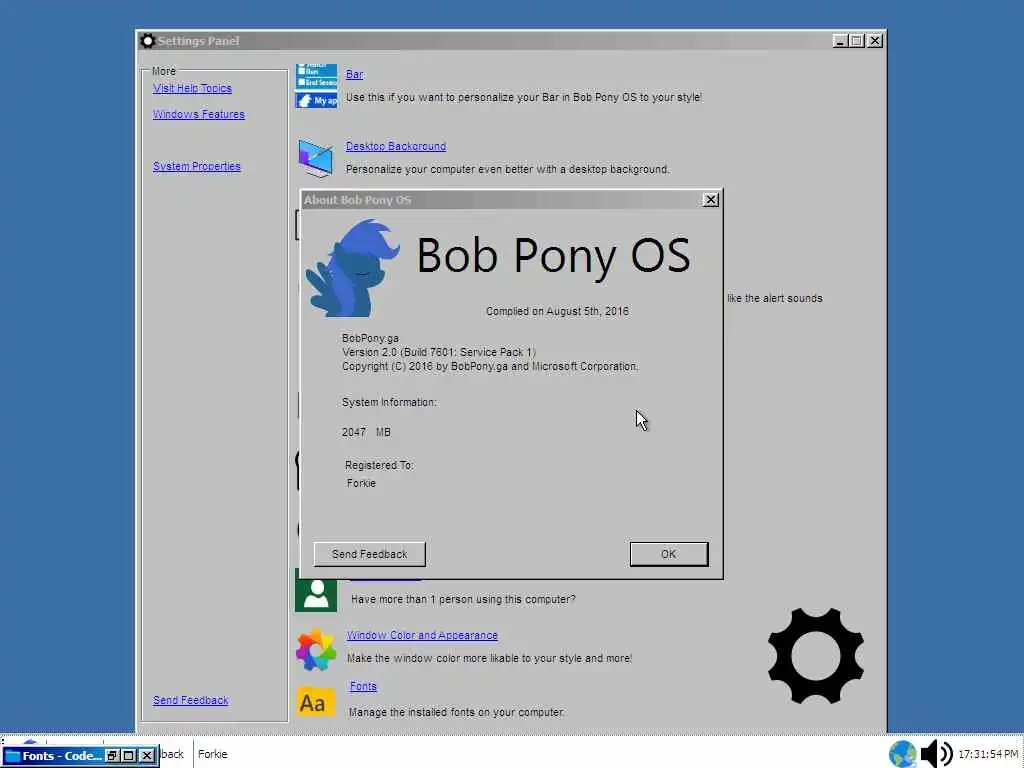Image resolution: width=1024 pixels, height=768 pixels.
Task: Click the gear icon in Settings Panel title bar
Action: tap(148, 41)
